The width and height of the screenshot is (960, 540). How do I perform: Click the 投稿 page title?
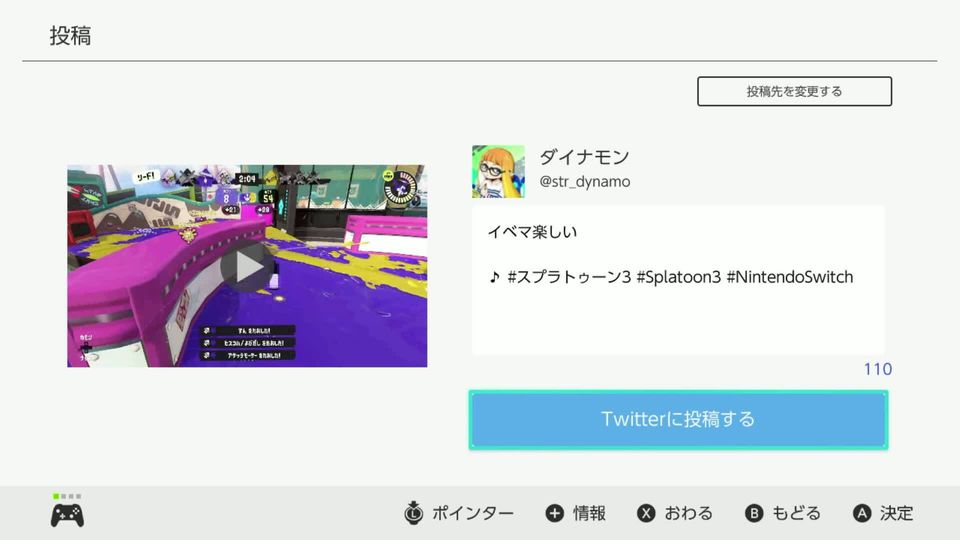click(x=70, y=36)
